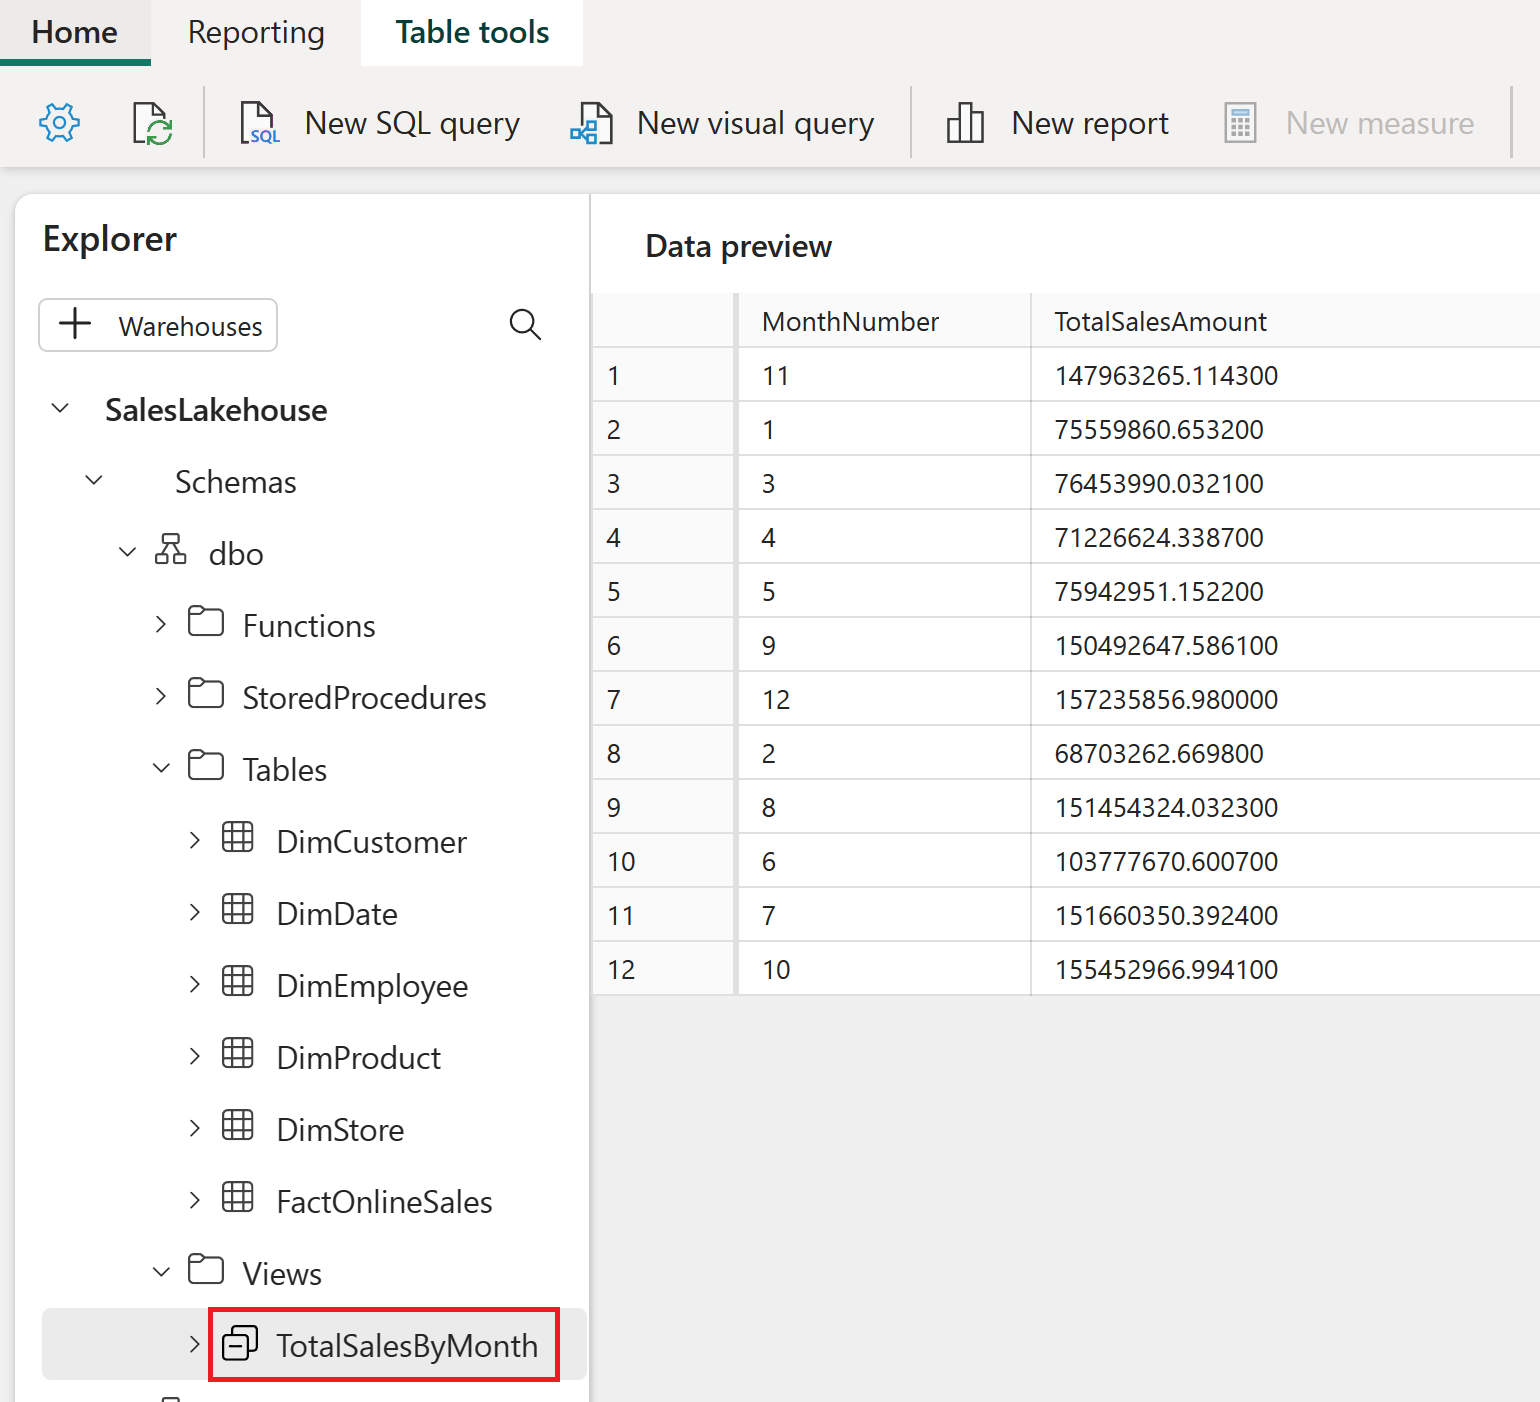
Task: Switch to the Table tools tab
Action: (472, 32)
